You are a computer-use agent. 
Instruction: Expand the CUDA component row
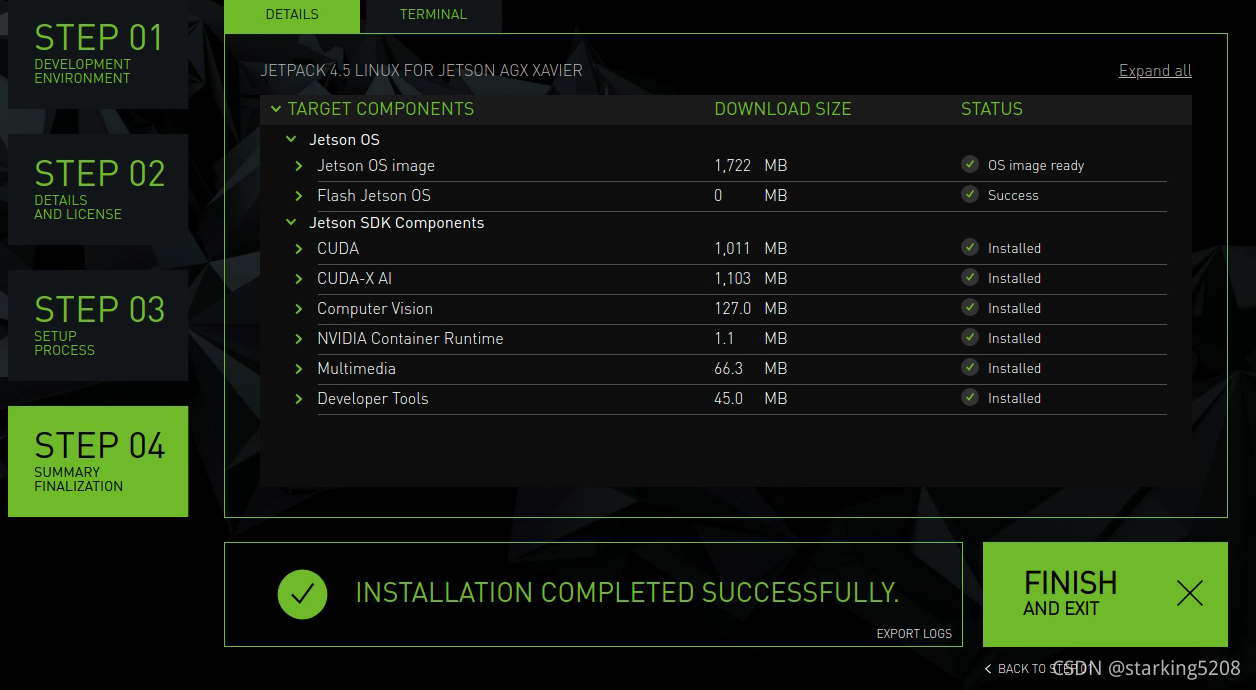point(299,249)
